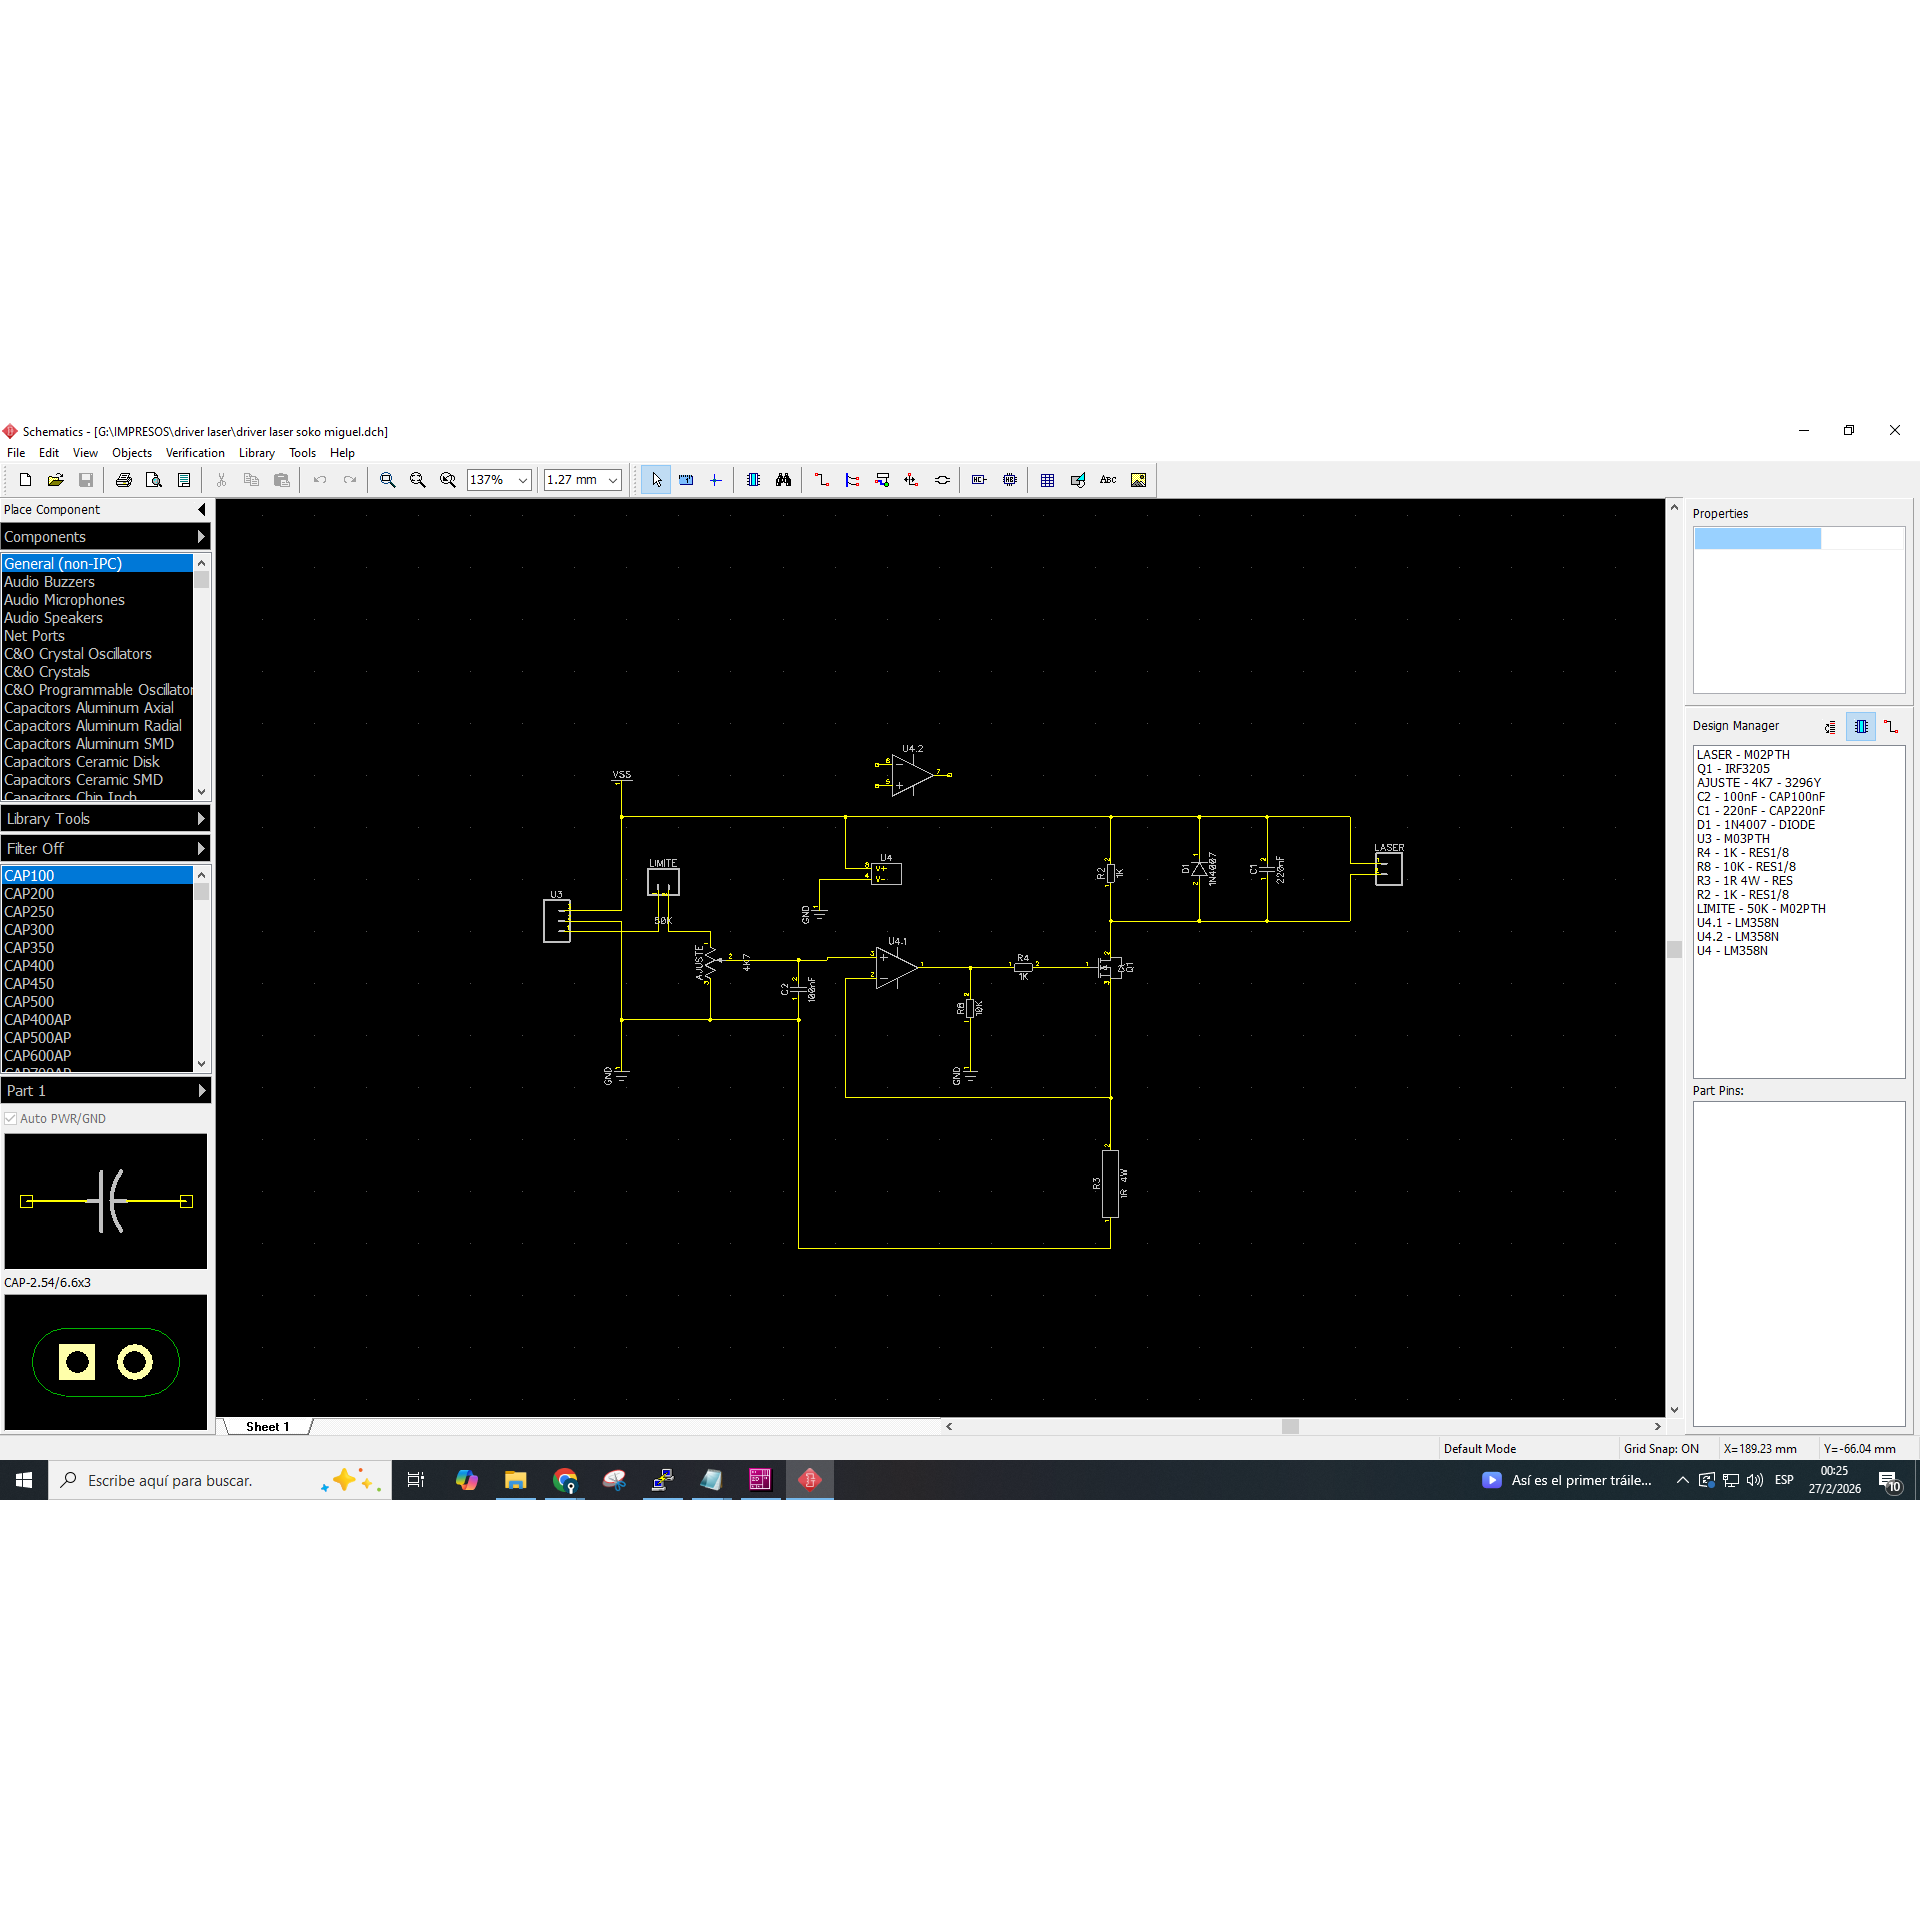Switch to the Sheet 1 tab
Viewport: 1920px width, 1920px height.
(267, 1427)
